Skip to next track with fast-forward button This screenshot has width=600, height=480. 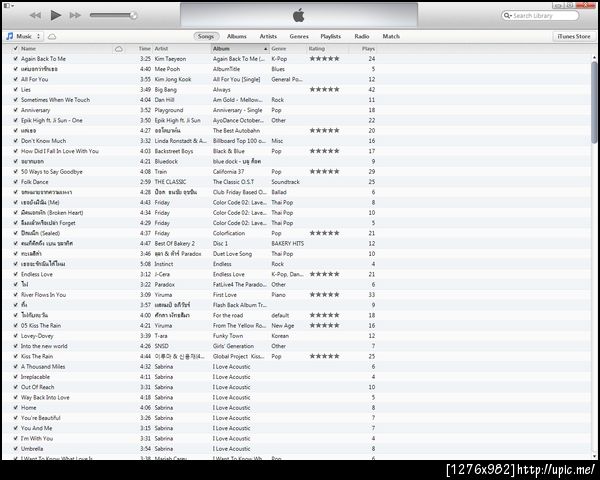(75, 15)
